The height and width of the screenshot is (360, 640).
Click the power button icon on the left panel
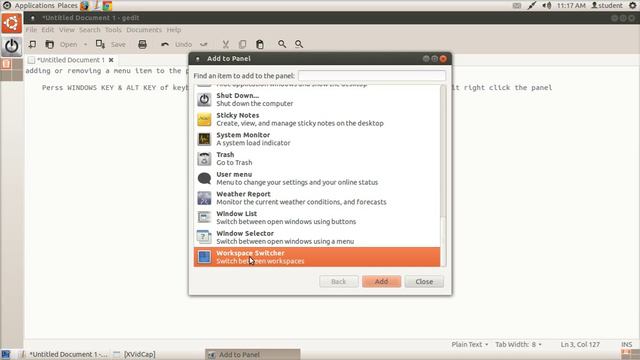point(11,46)
